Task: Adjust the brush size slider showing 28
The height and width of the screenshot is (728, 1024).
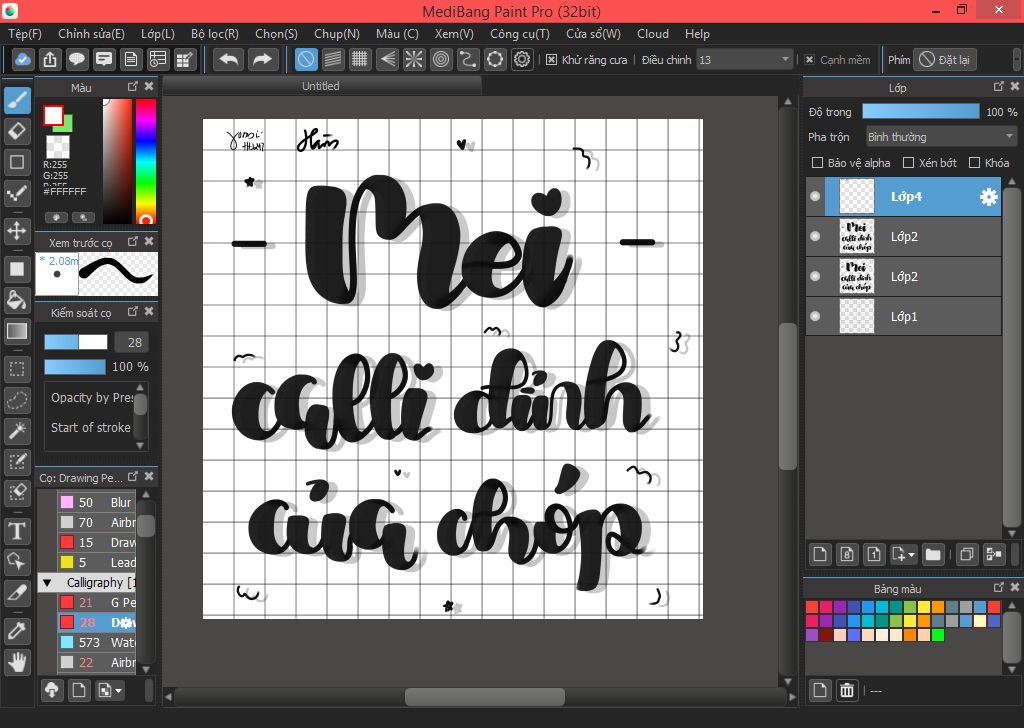Action: (x=76, y=342)
